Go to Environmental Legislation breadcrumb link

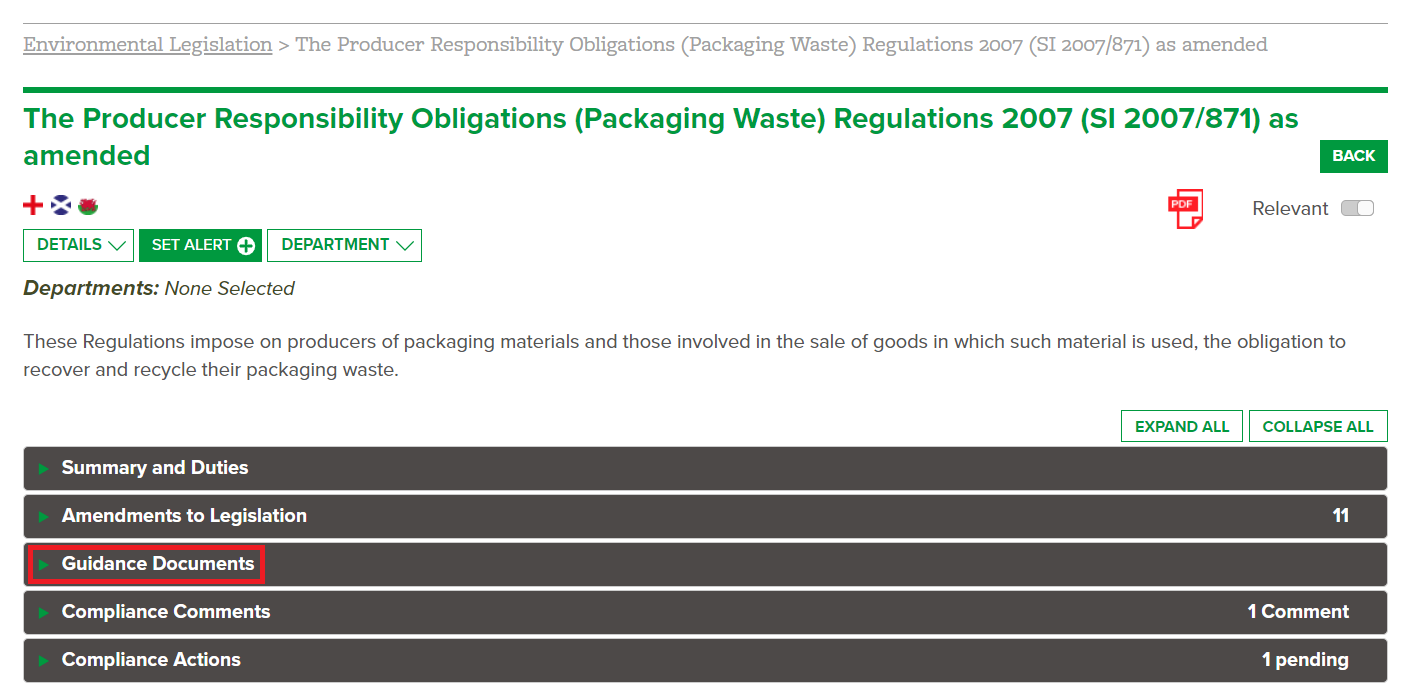point(148,45)
